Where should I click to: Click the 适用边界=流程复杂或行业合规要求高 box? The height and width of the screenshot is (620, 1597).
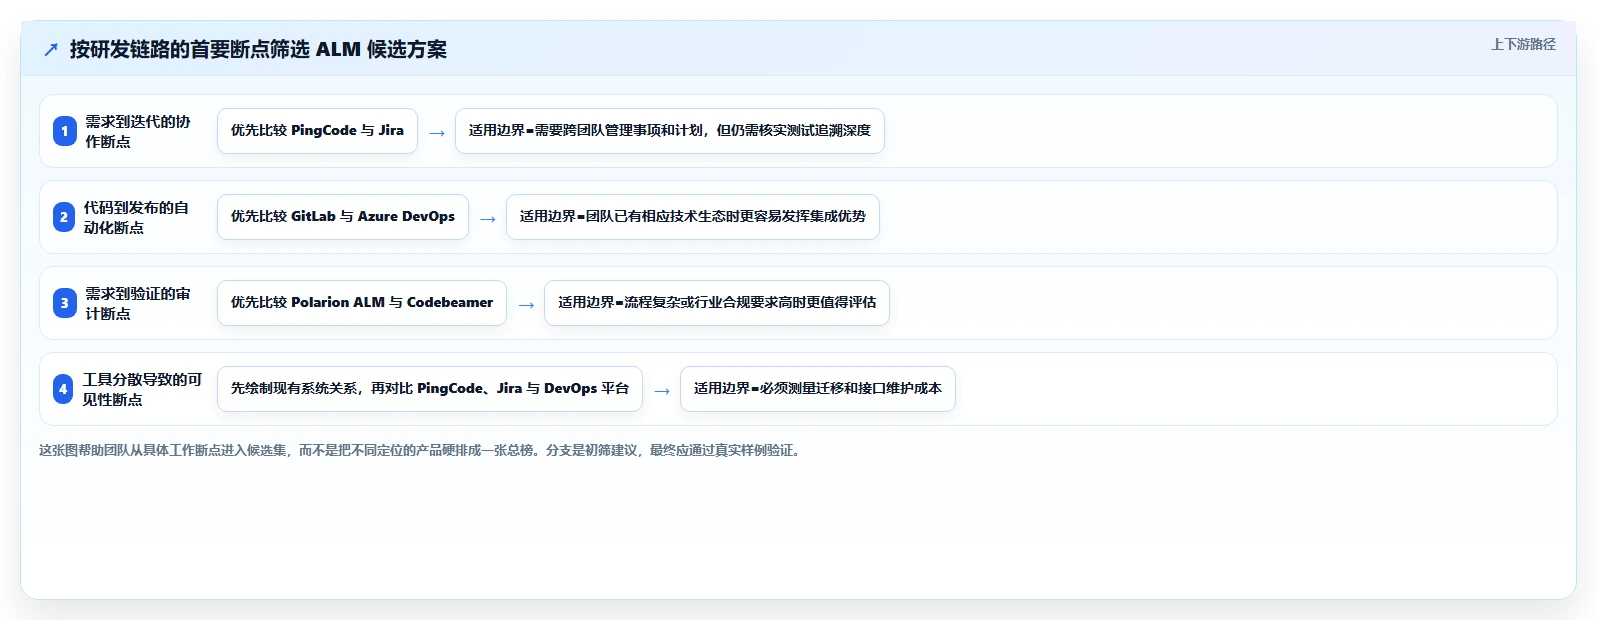[717, 303]
